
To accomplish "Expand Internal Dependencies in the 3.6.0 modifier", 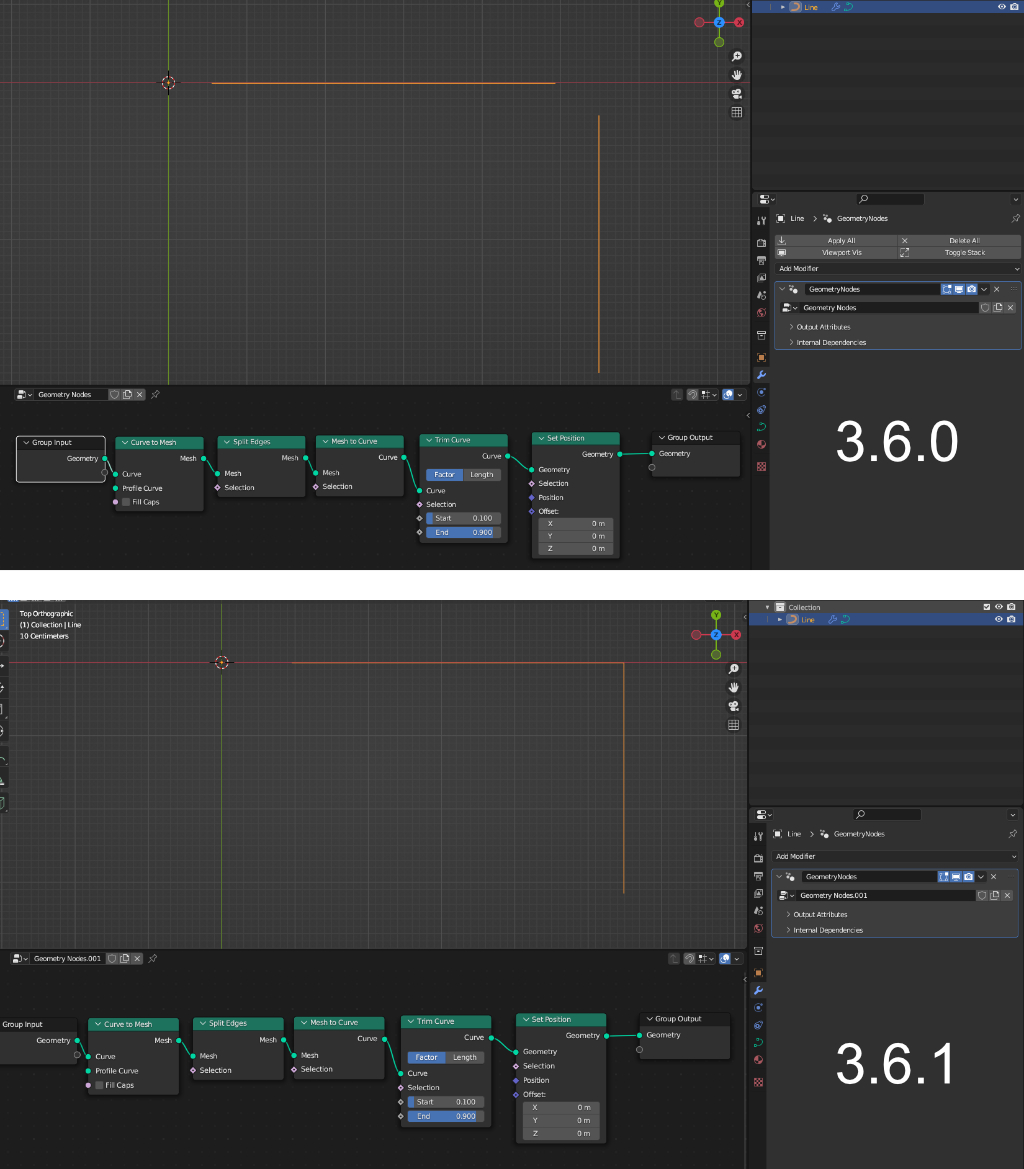I will 827,343.
